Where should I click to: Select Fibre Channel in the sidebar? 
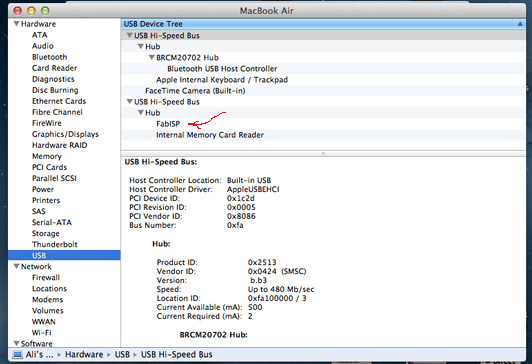tap(57, 112)
